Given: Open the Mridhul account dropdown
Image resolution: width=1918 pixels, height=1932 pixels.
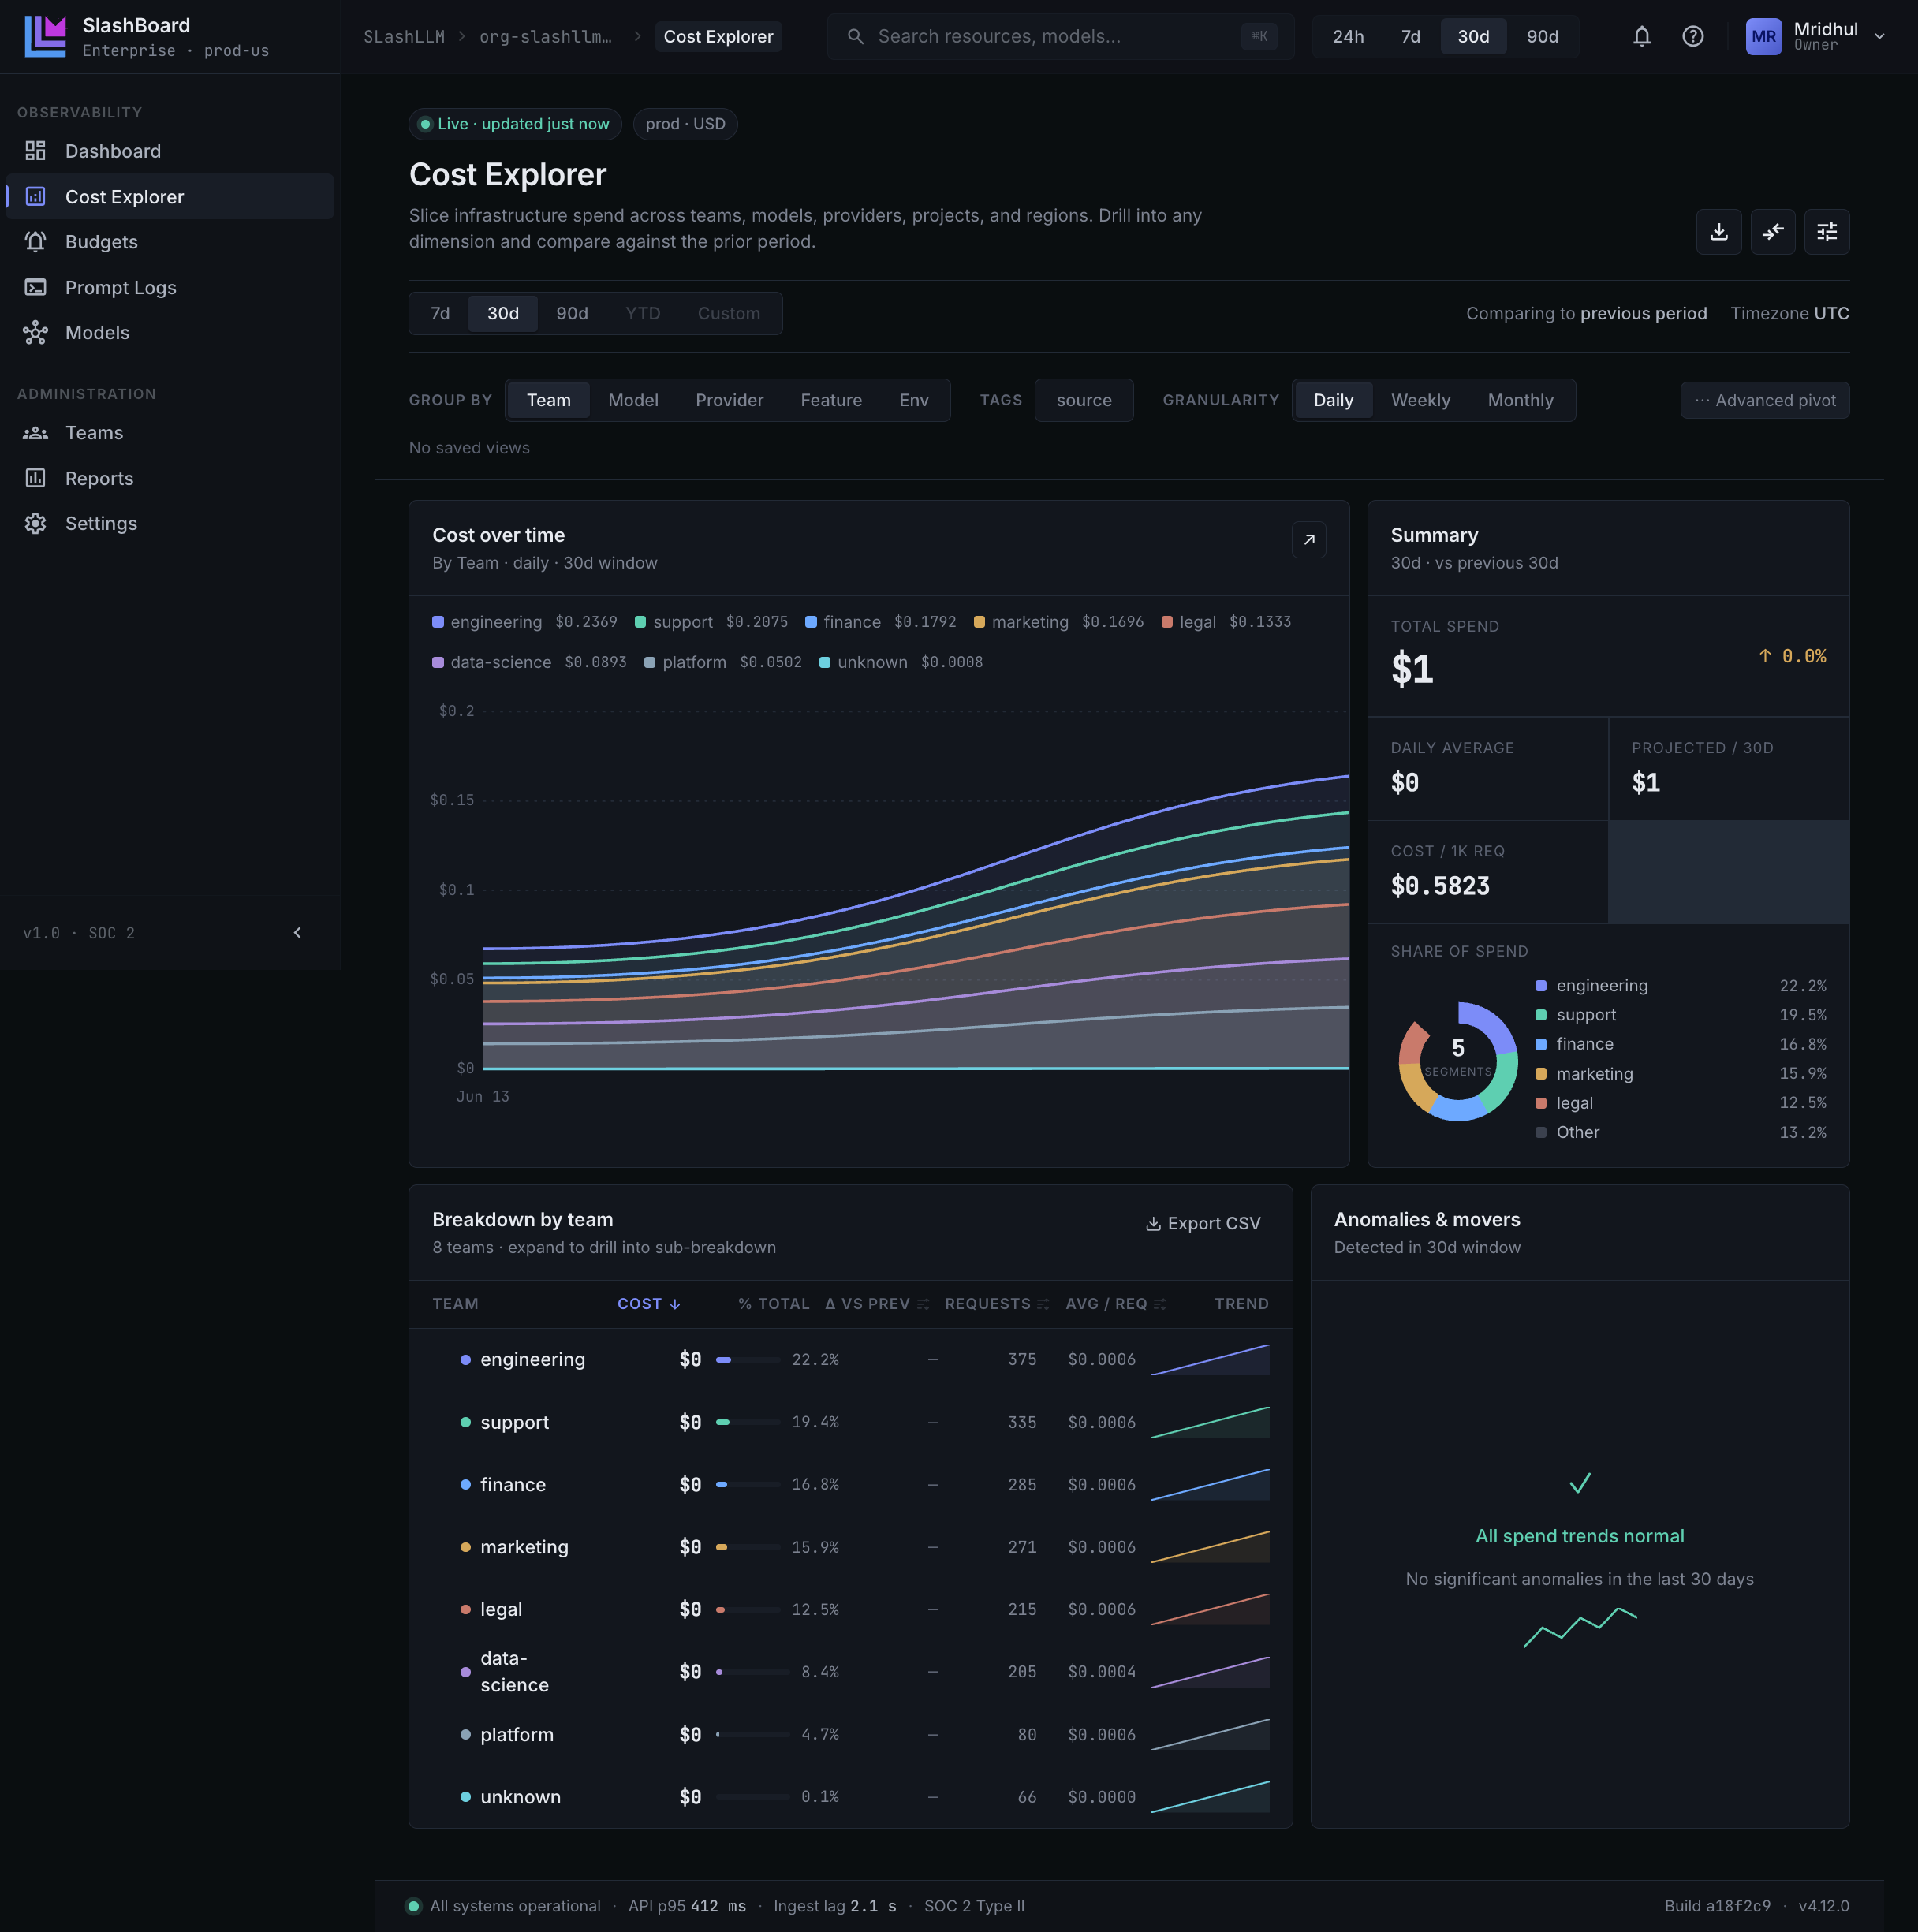Looking at the screenshot, I should pos(1815,37).
